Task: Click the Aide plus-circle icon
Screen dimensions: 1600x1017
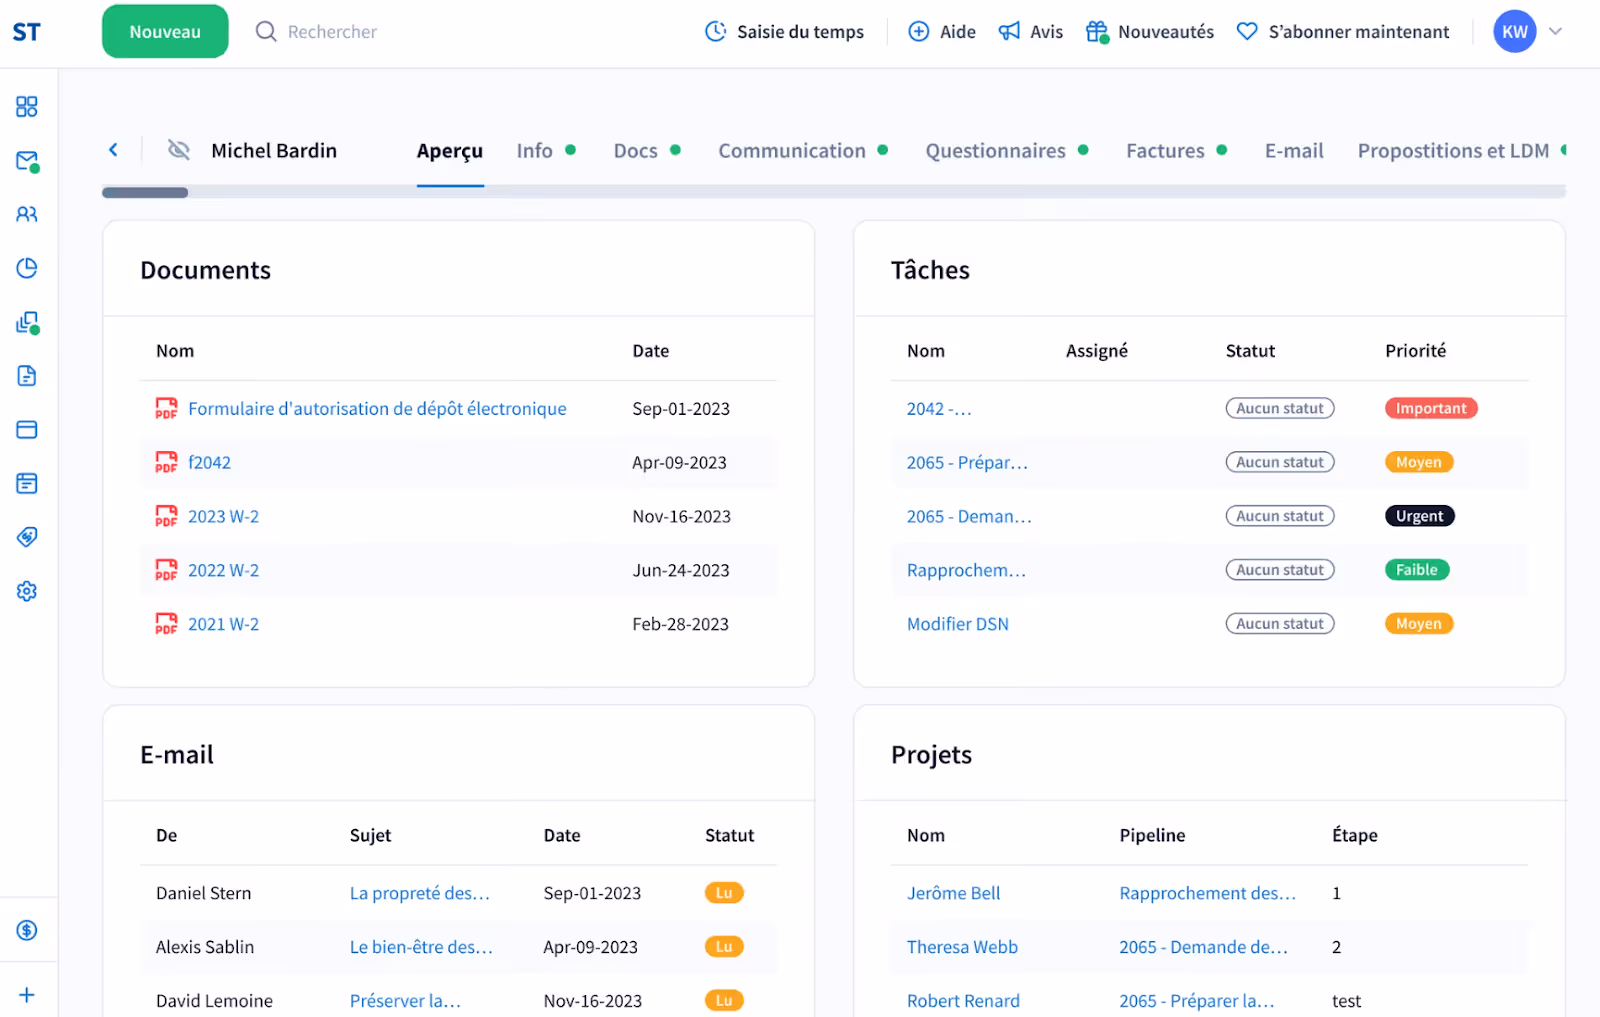Action: pyautogui.click(x=918, y=32)
